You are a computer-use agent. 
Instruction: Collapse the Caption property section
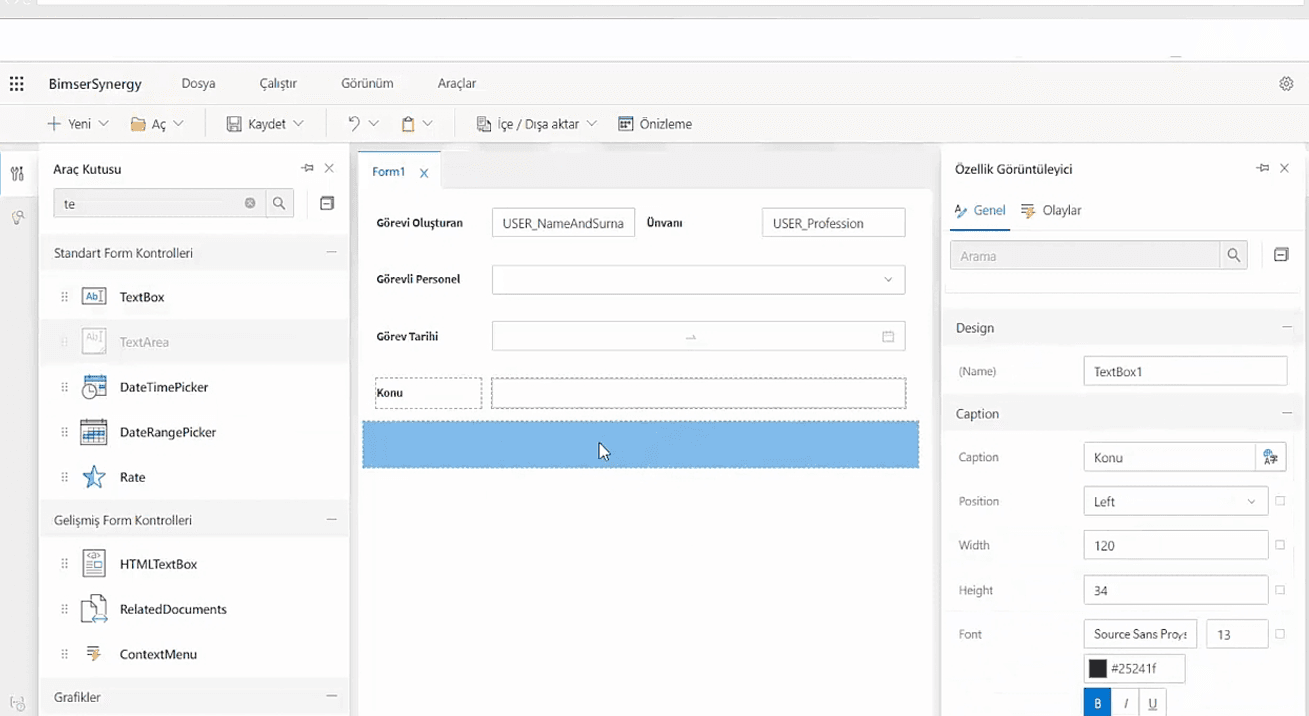click(x=1287, y=413)
